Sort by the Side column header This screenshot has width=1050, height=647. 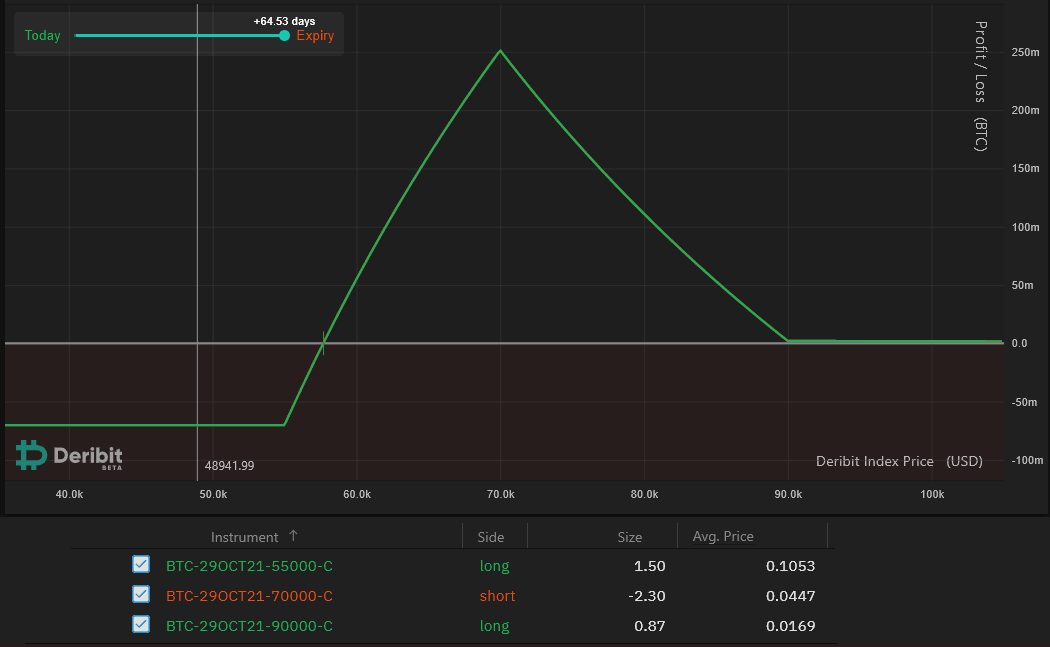pos(491,537)
